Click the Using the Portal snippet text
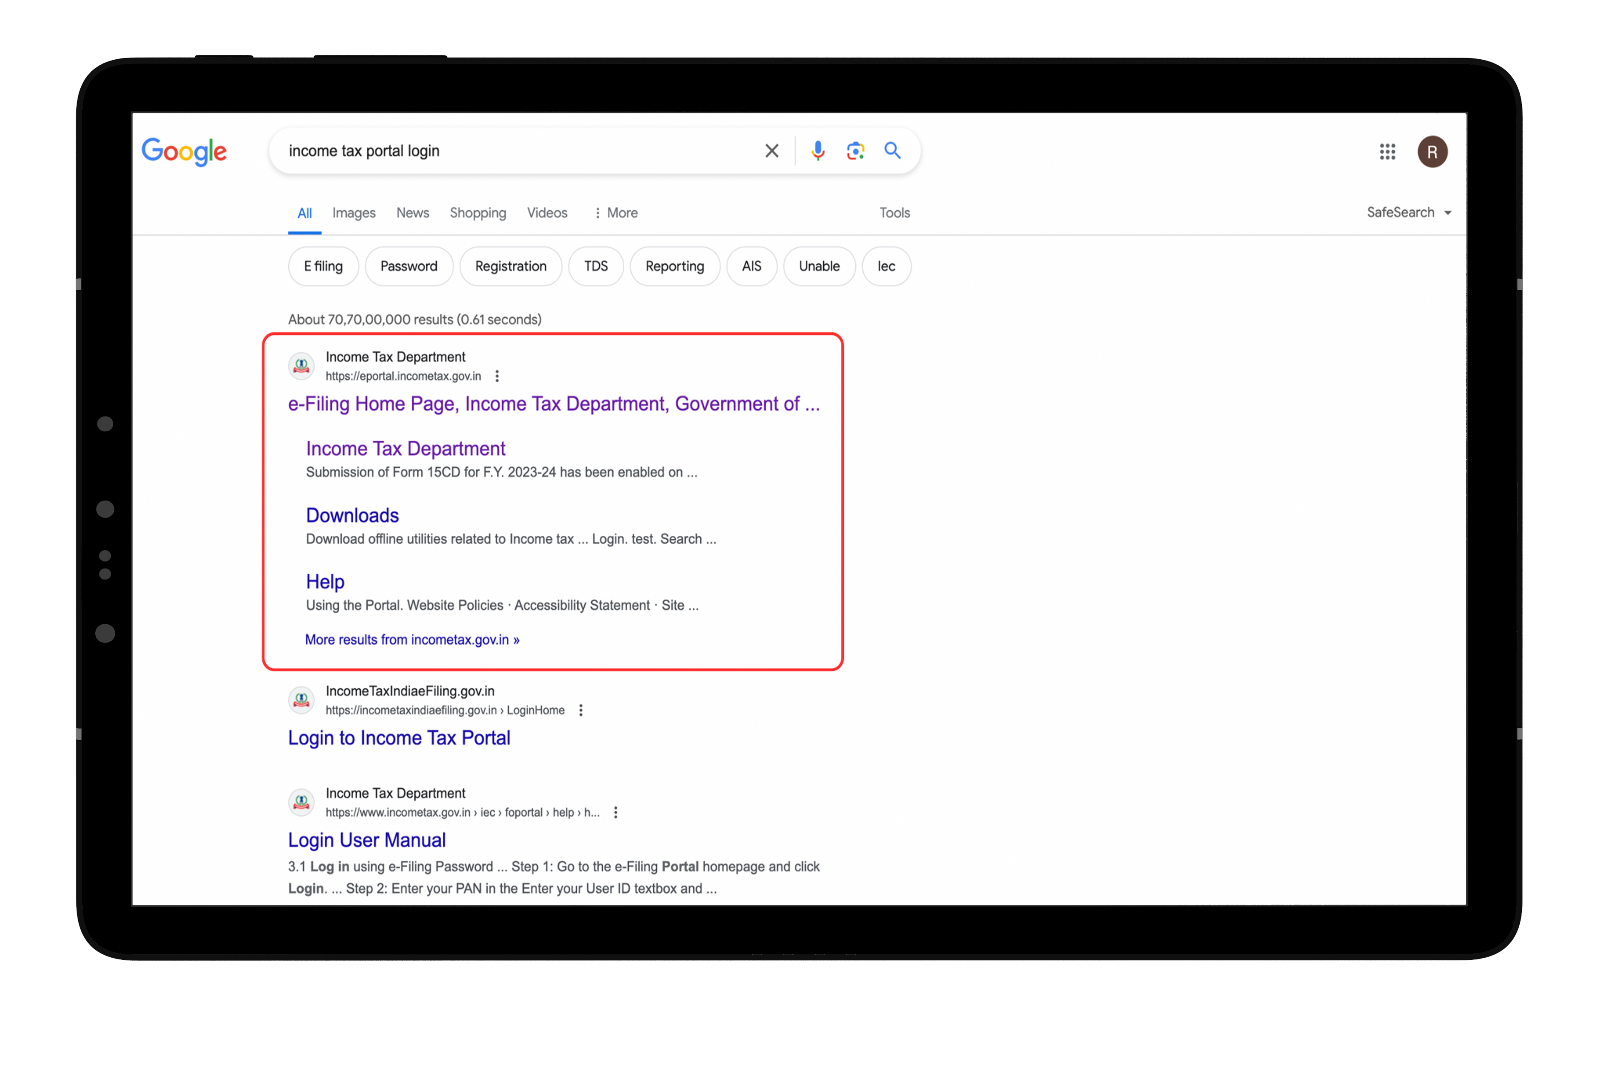This screenshot has height=1066, width=1600. pyautogui.click(x=502, y=605)
